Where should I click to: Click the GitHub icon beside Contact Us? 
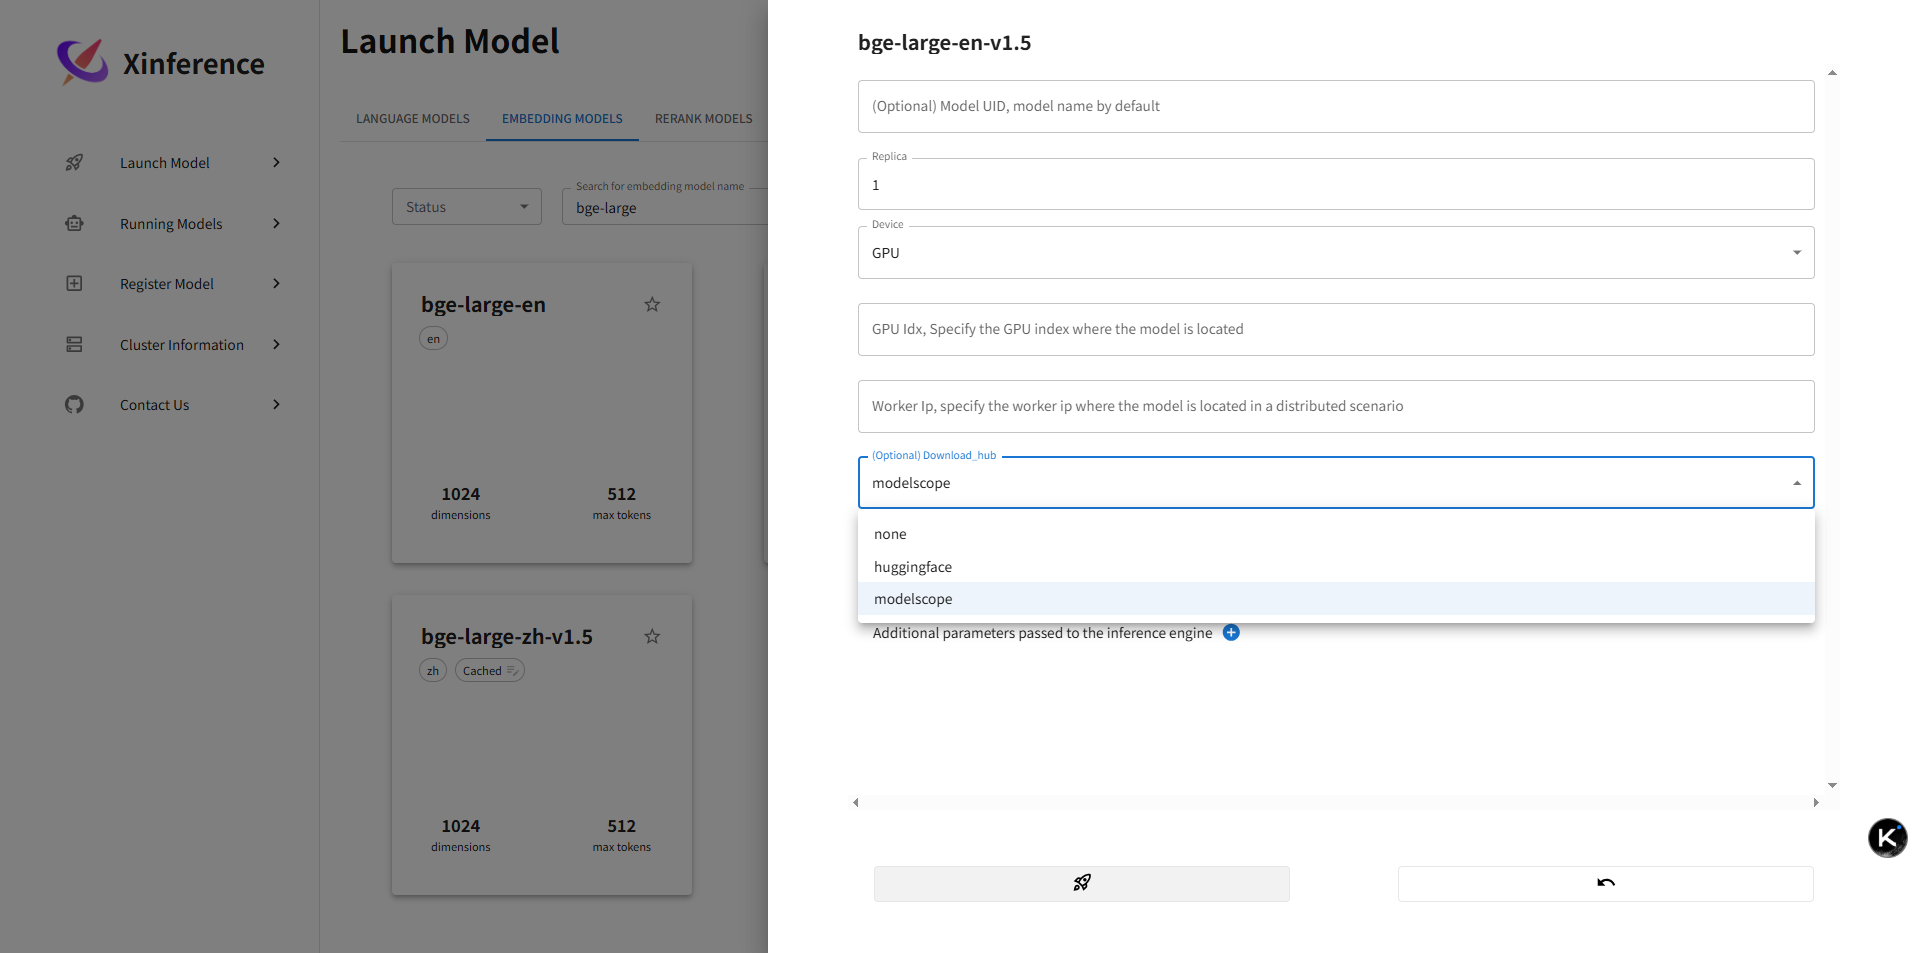(74, 404)
